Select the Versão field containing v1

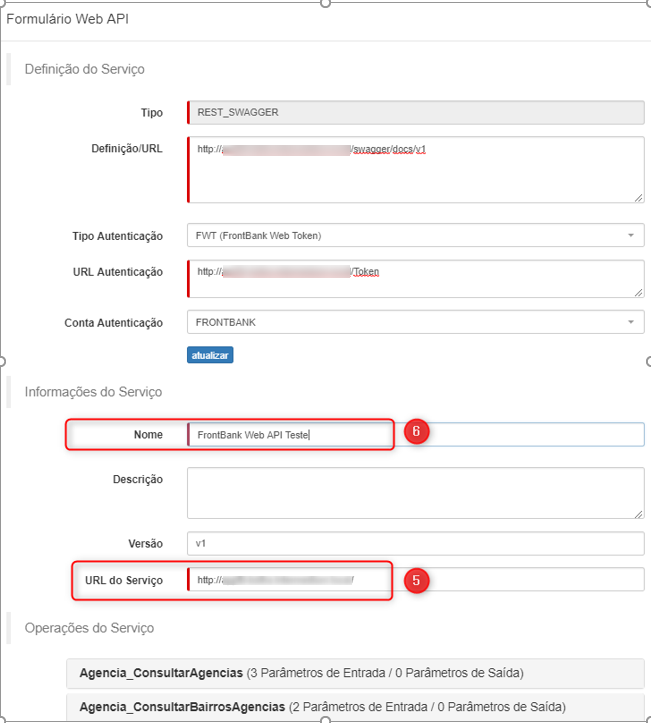click(x=415, y=543)
